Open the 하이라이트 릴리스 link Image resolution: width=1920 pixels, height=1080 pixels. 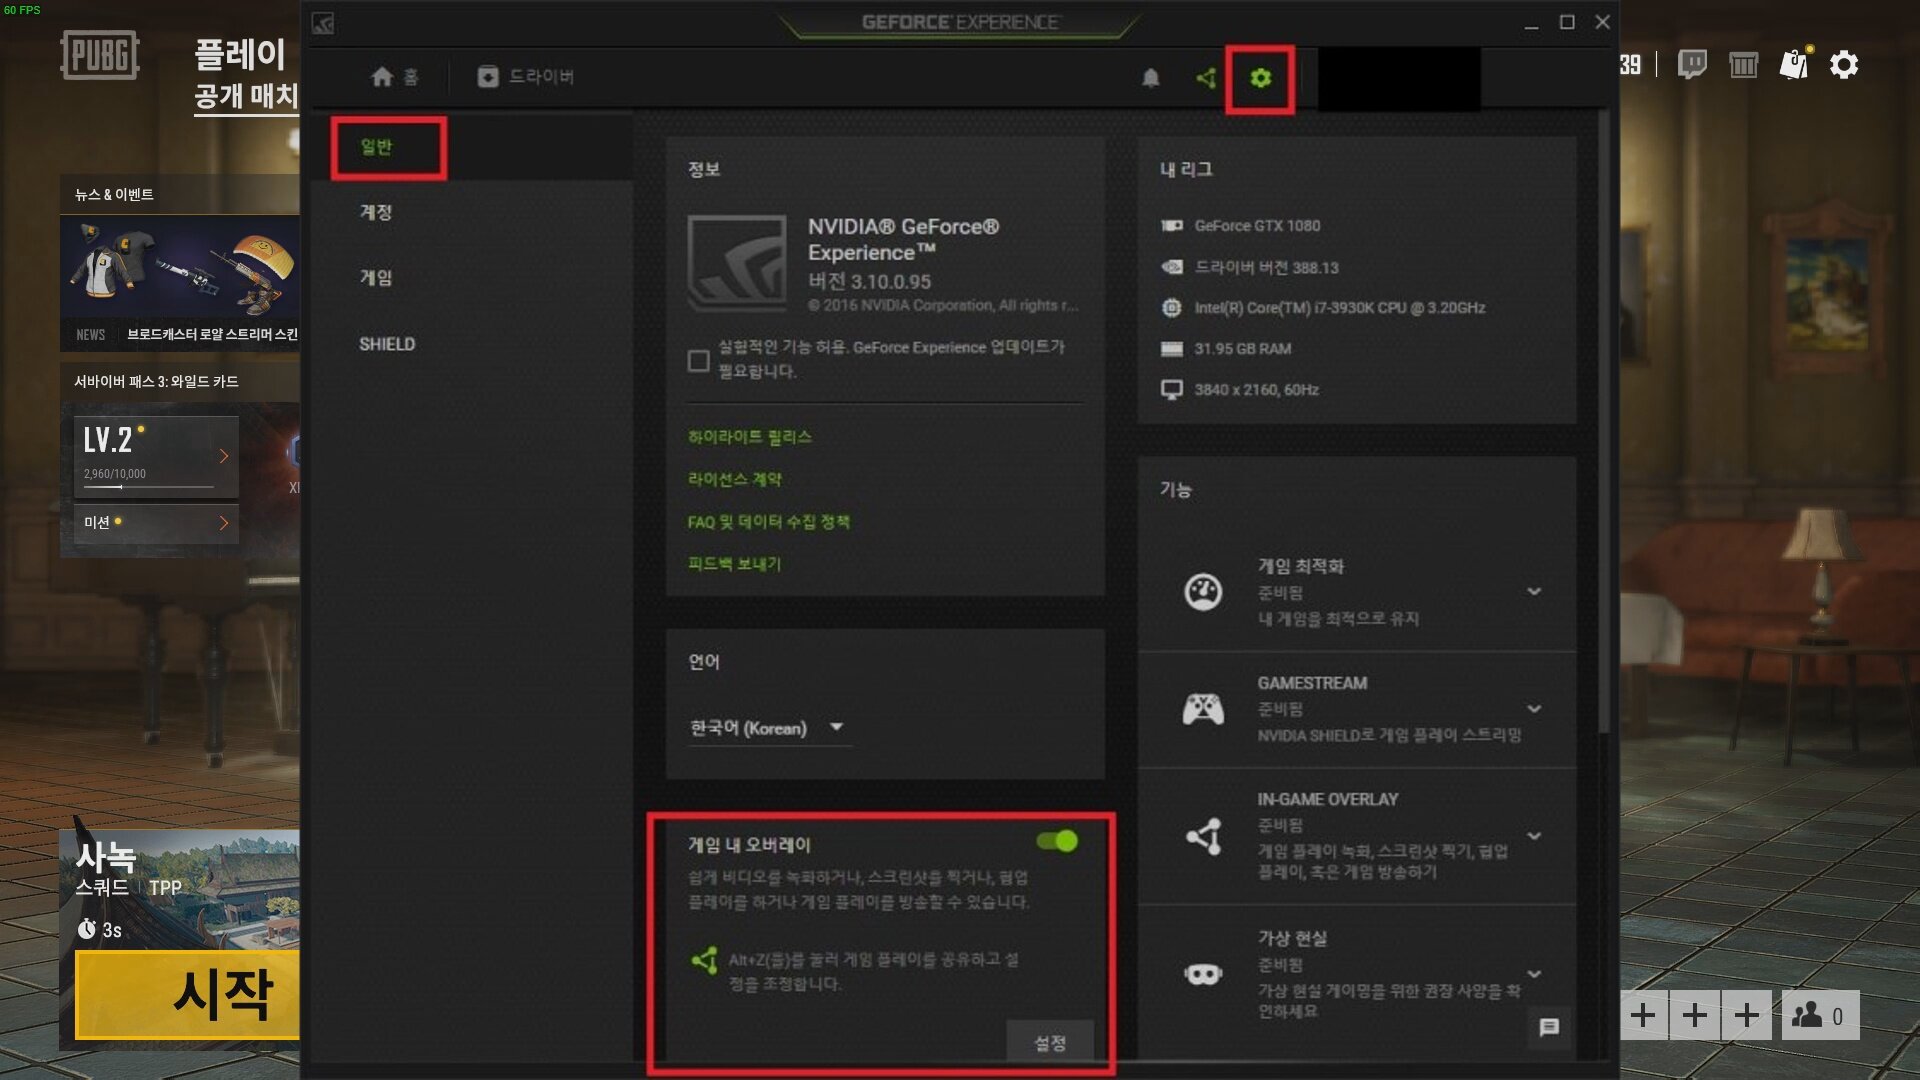point(749,437)
